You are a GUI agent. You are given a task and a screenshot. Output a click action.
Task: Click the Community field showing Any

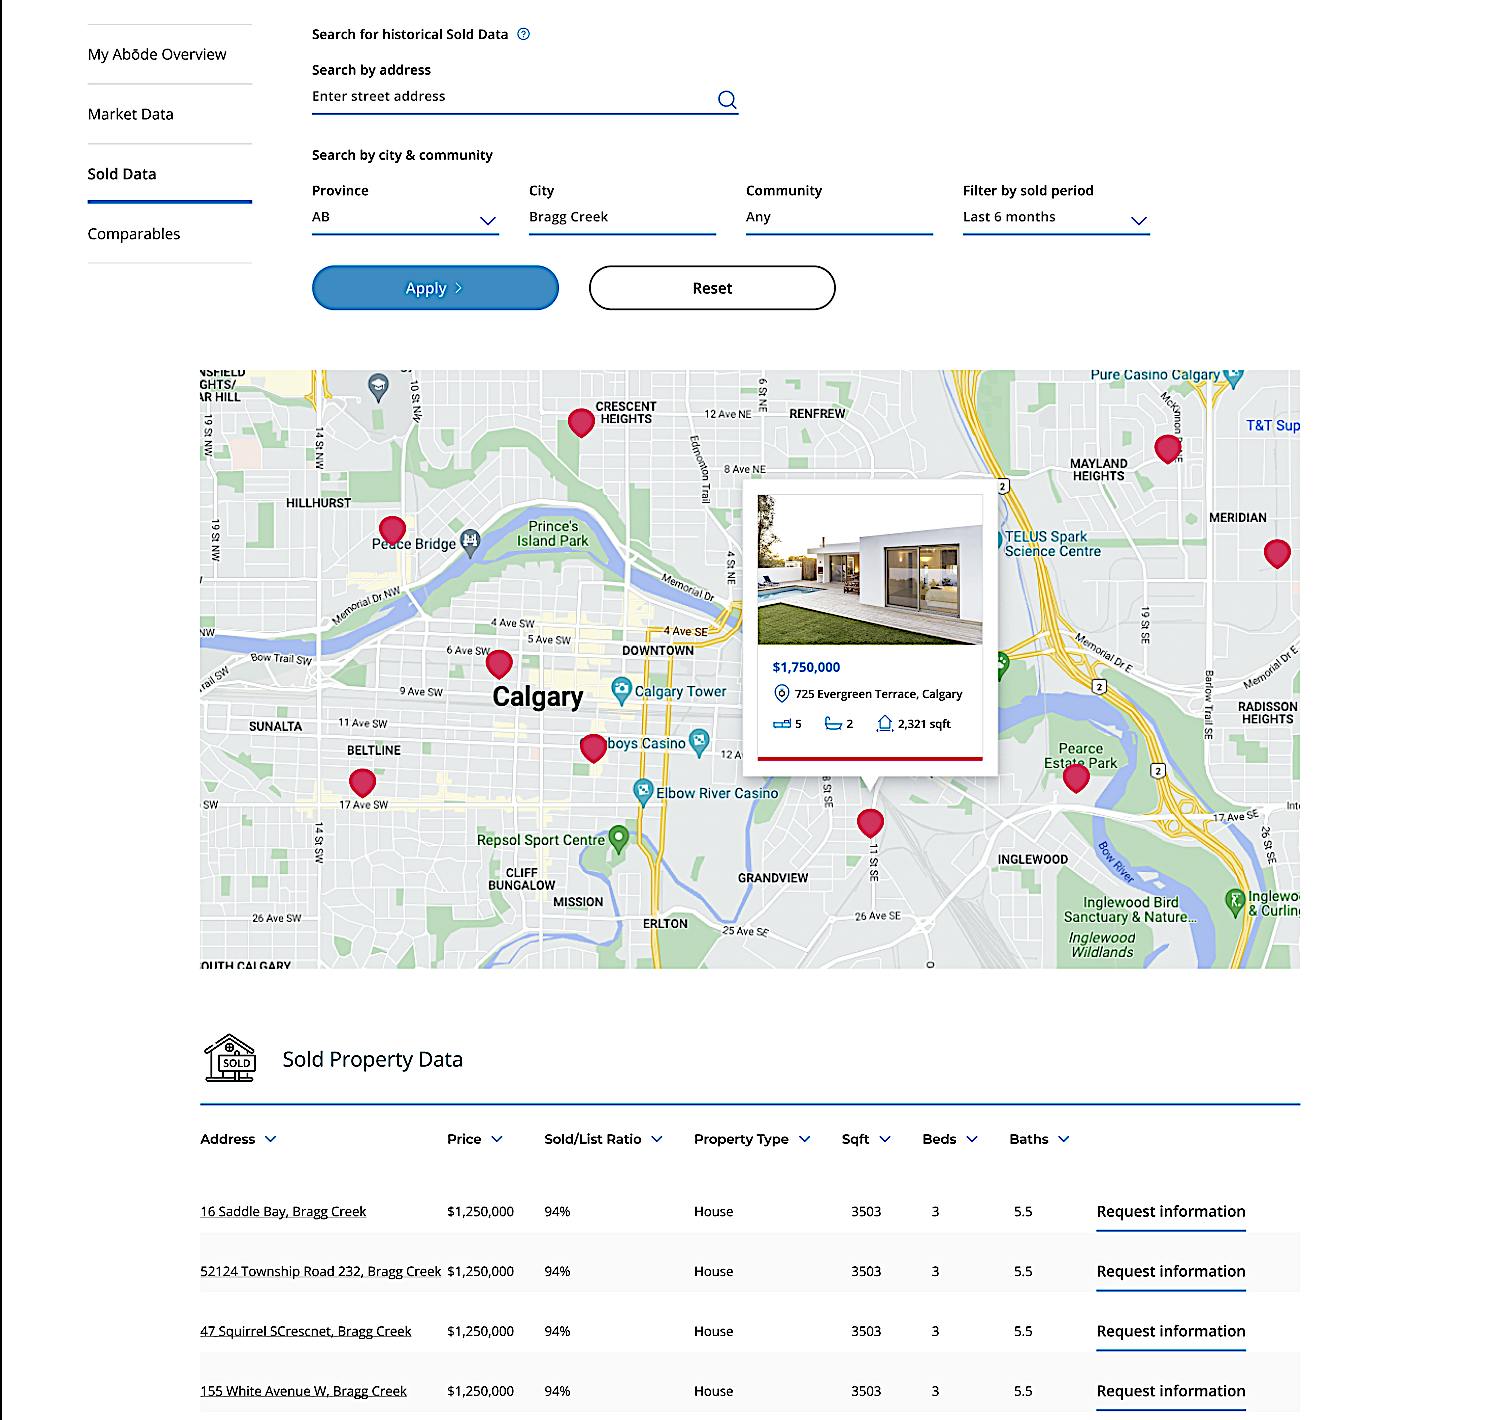pyautogui.click(x=839, y=218)
